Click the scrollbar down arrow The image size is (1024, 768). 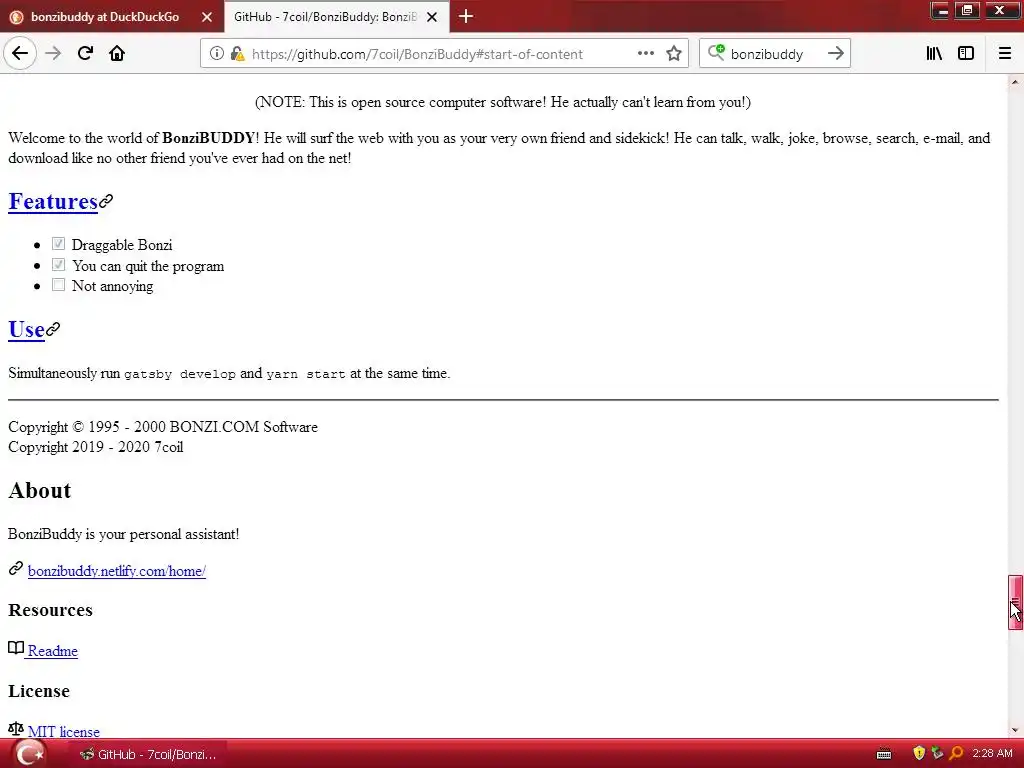(x=1015, y=730)
